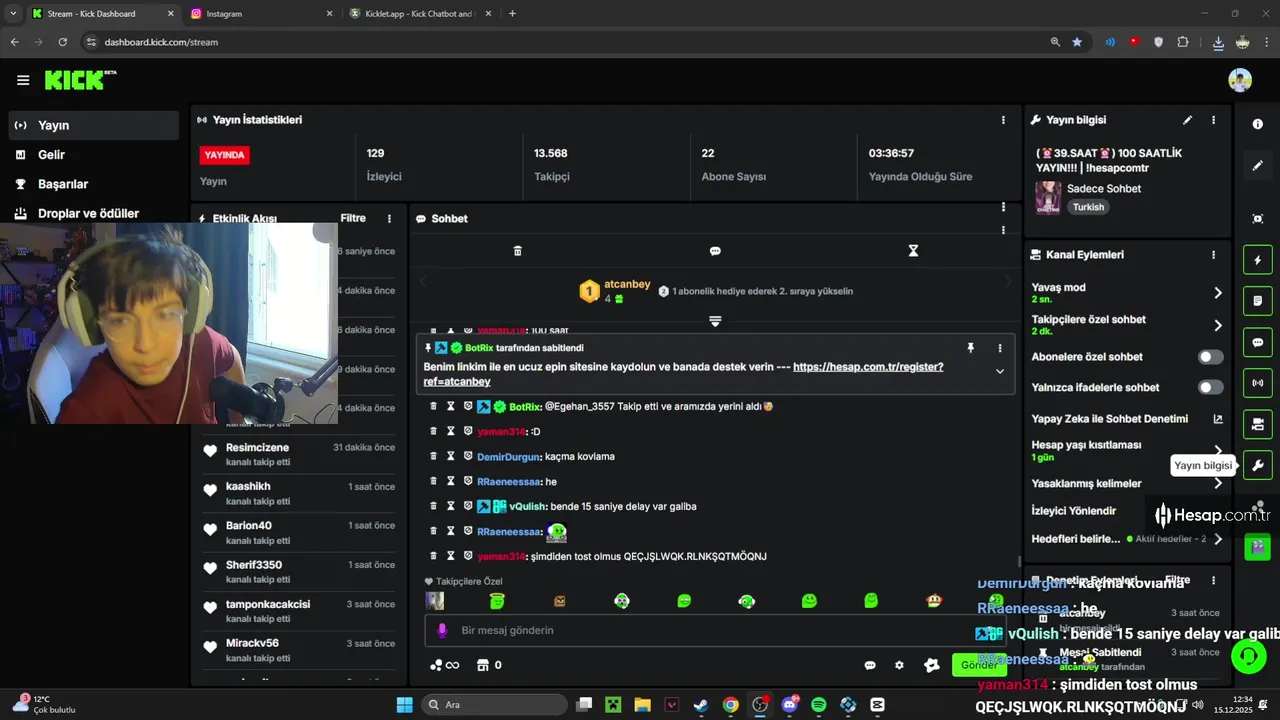The width and height of the screenshot is (1280, 720).
Task: Click the Windows Start button
Action: click(404, 705)
